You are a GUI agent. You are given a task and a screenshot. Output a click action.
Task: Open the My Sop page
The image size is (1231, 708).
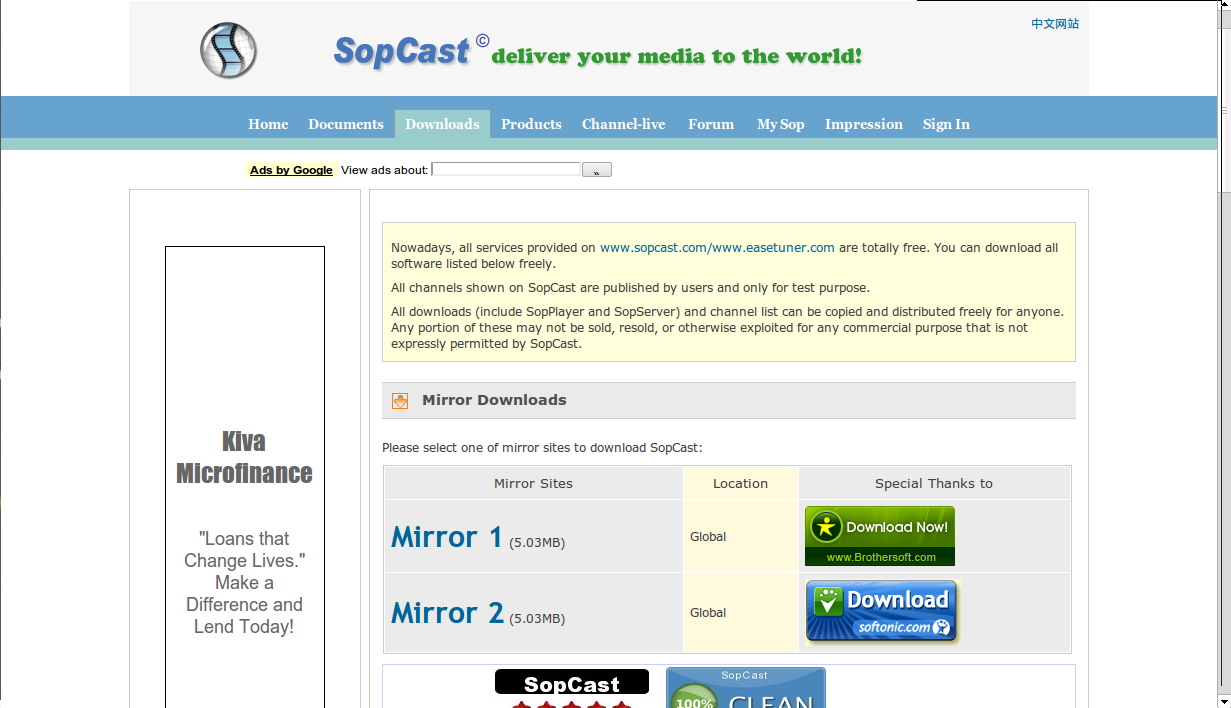pyautogui.click(x=781, y=124)
